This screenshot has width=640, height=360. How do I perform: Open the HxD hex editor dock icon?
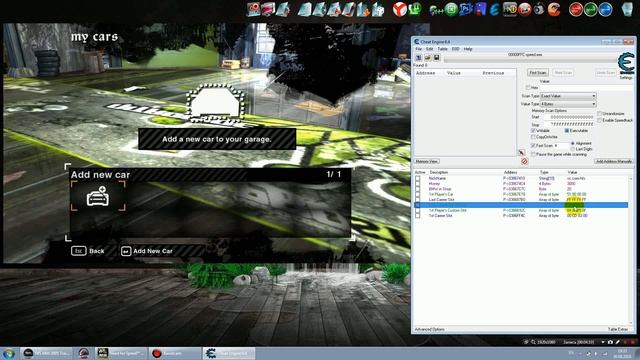click(509, 9)
